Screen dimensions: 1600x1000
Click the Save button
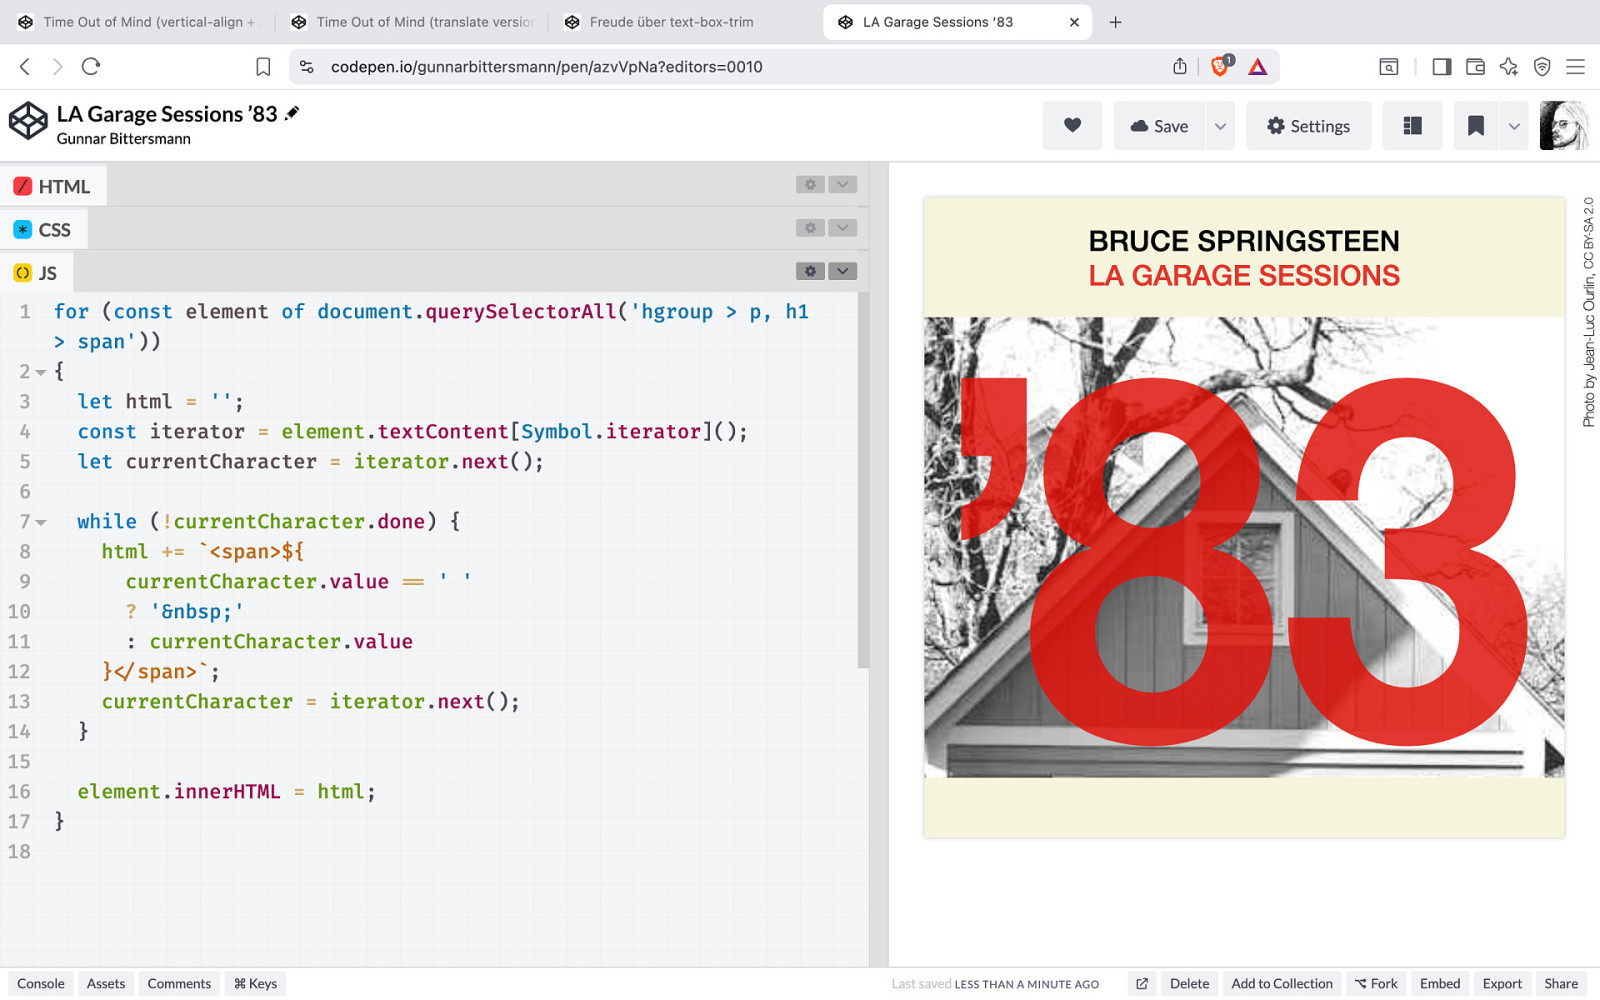(x=1159, y=126)
